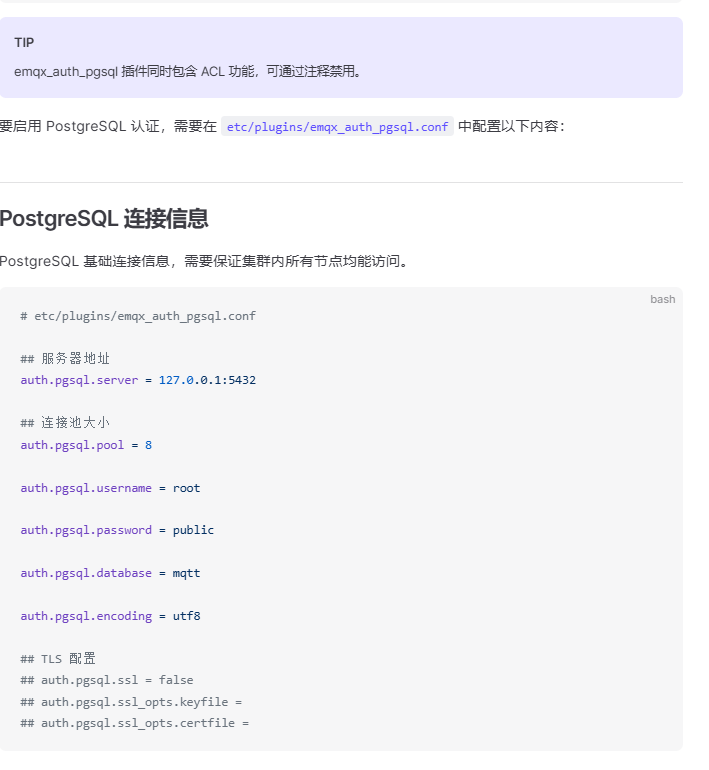The image size is (709, 770).
Task: Click the auth.pgsql.encoding key
Action: tap(86, 616)
